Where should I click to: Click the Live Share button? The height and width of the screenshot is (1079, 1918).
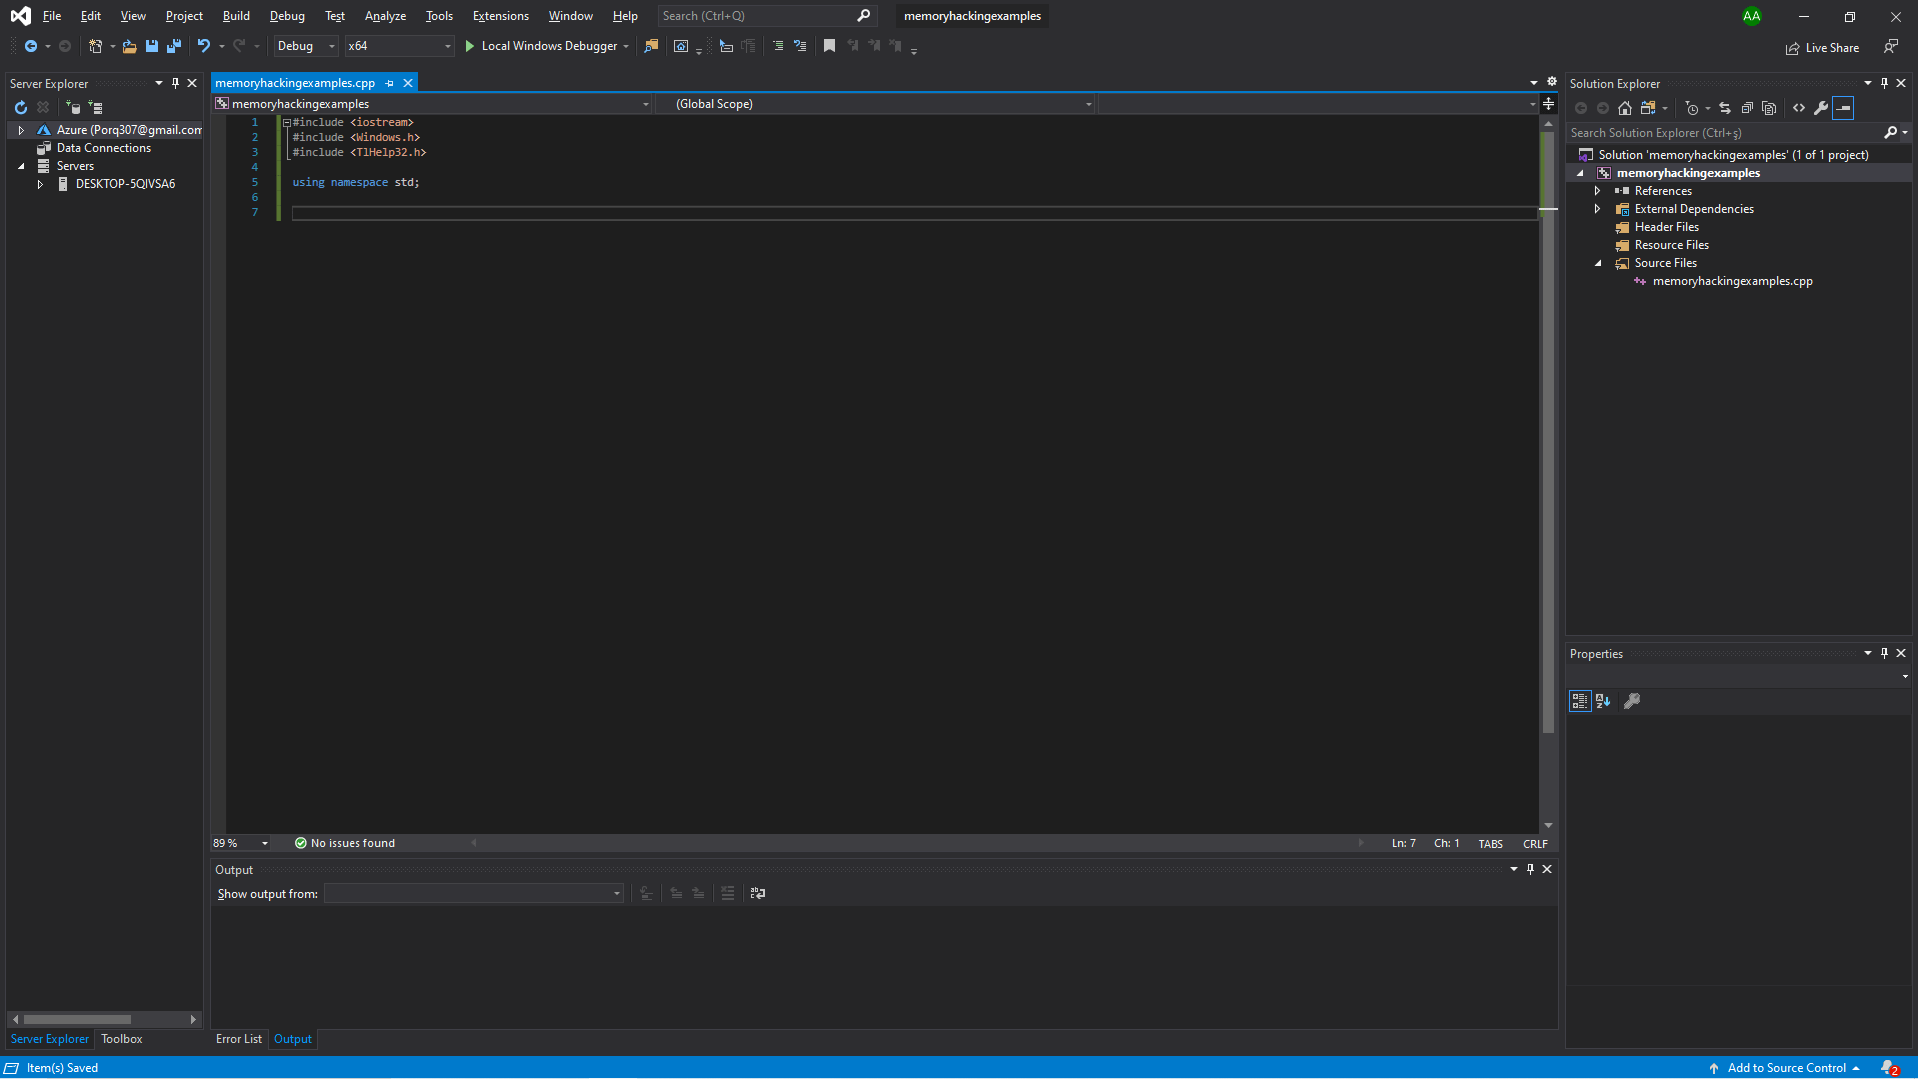[x=1822, y=48]
